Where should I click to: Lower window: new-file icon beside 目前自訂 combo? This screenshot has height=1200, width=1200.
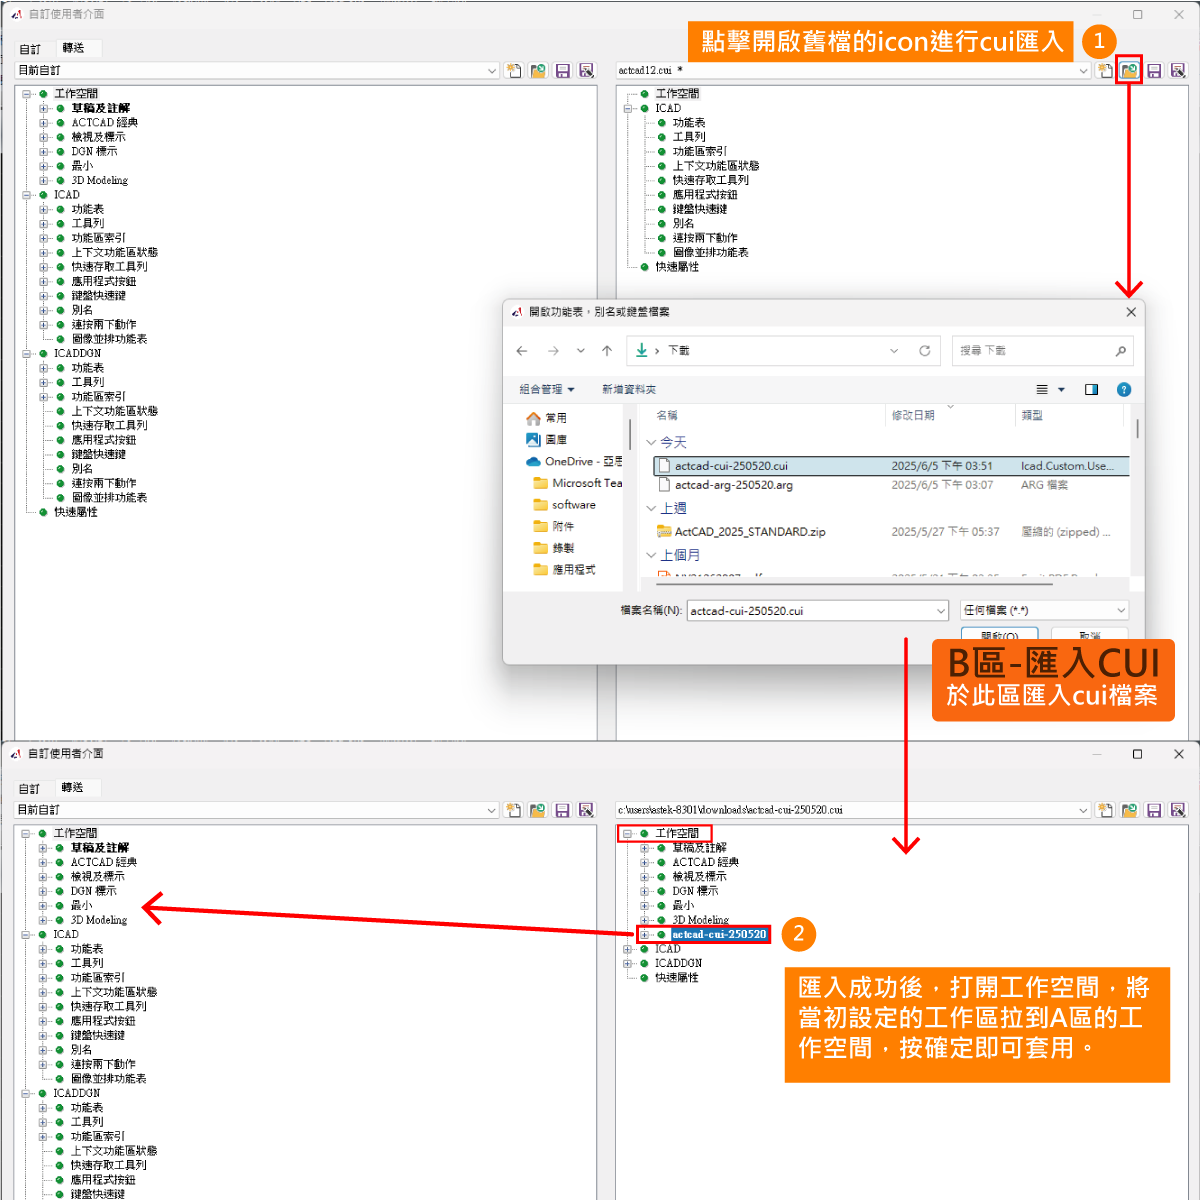coord(514,810)
